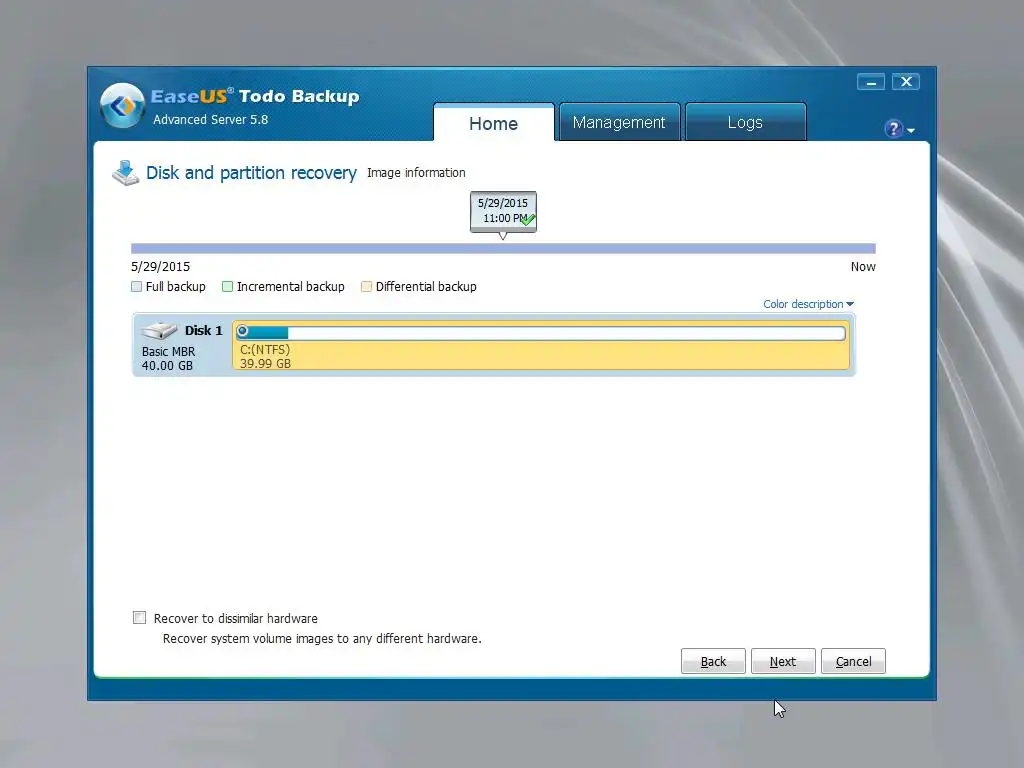Image resolution: width=1024 pixels, height=768 pixels.
Task: Enable Recover to dissimilar hardware checkbox
Action: [139, 618]
